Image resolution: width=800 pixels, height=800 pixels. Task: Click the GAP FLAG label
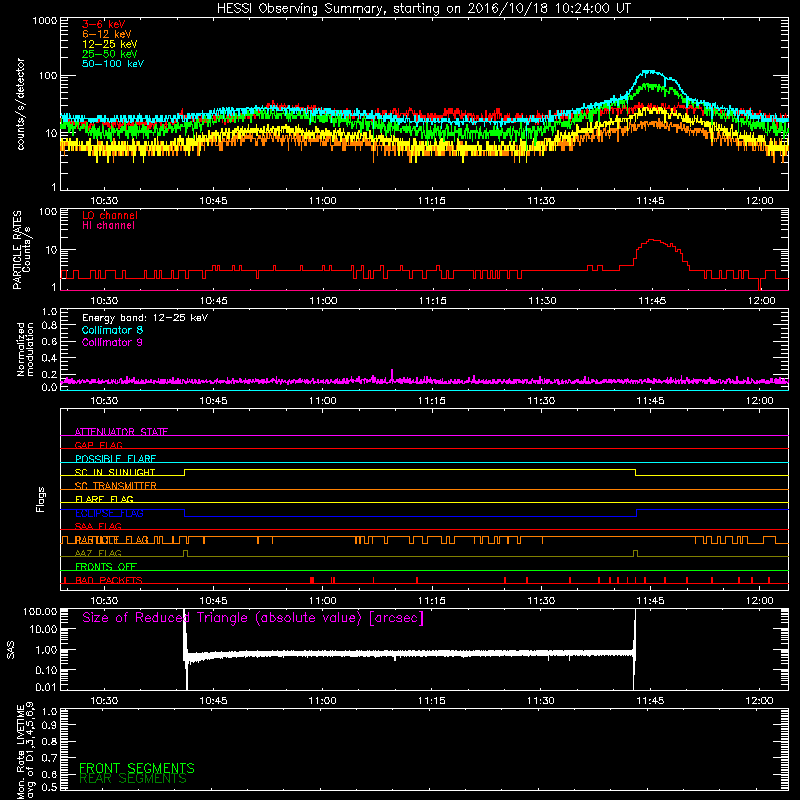[98, 445]
